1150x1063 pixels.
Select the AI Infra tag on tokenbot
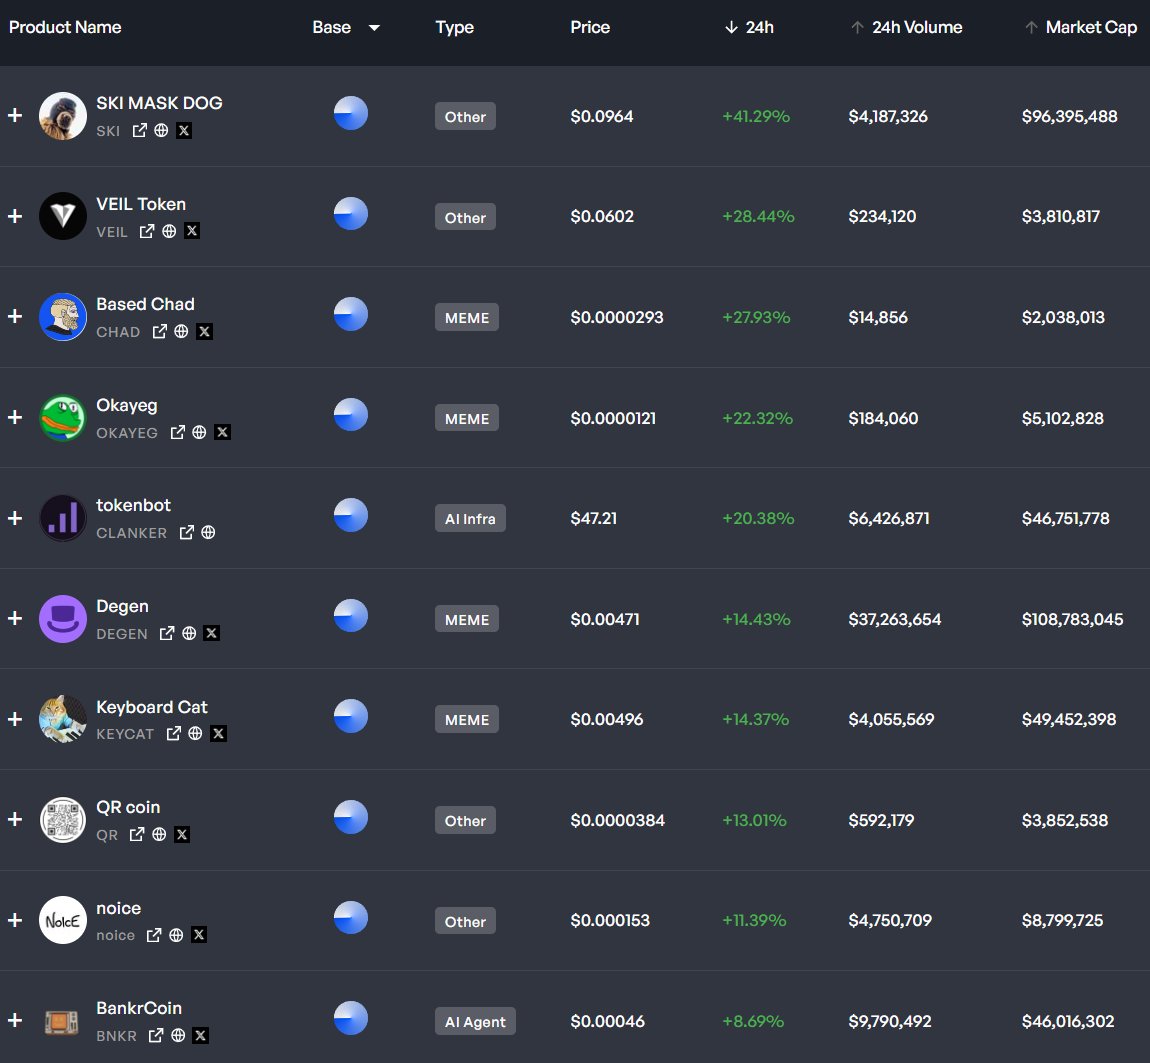tap(470, 519)
